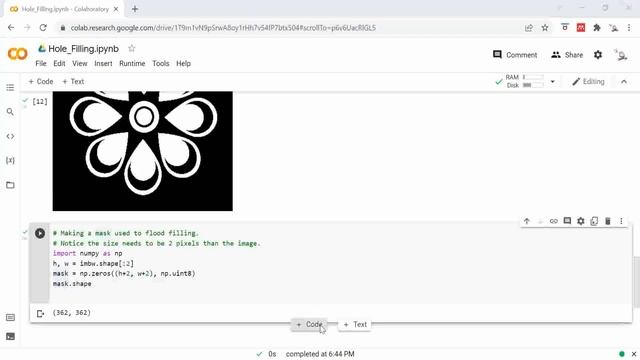Image resolution: width=640 pixels, height=360 pixels.
Task: Open the files folder panel
Action: [10, 185]
